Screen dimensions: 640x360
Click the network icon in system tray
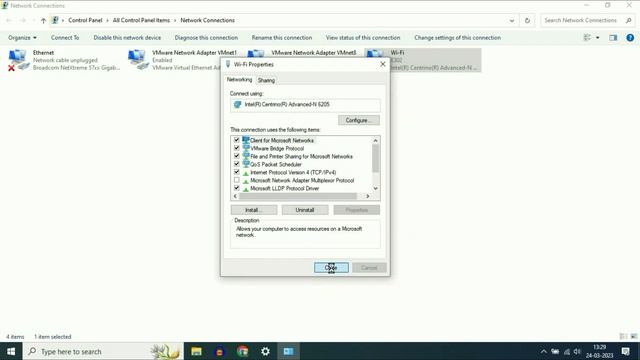point(567,351)
